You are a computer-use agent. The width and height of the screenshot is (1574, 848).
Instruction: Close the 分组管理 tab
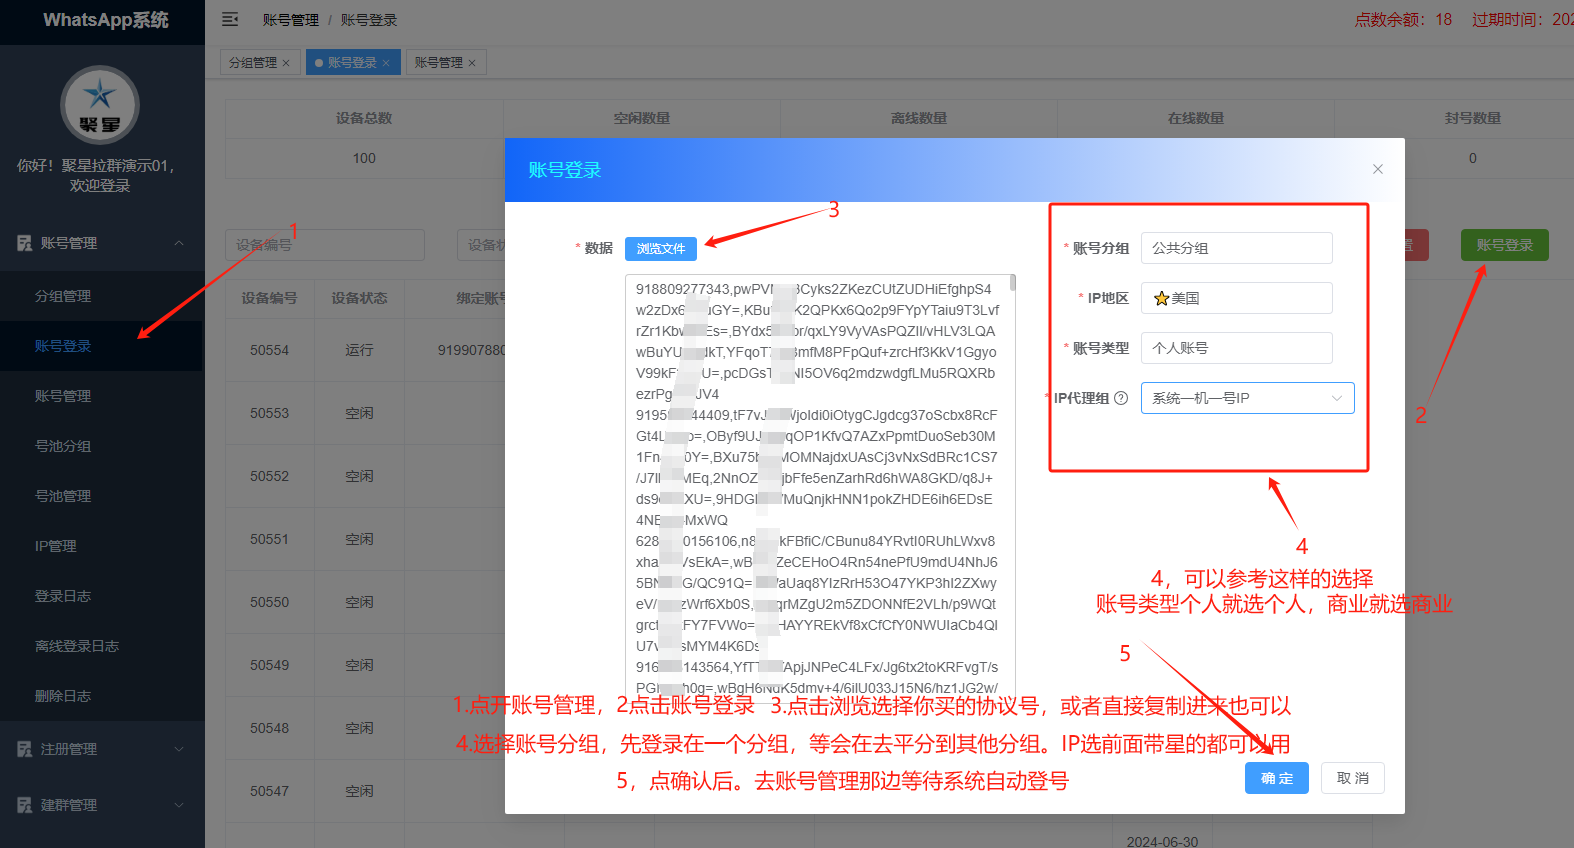coord(286,63)
